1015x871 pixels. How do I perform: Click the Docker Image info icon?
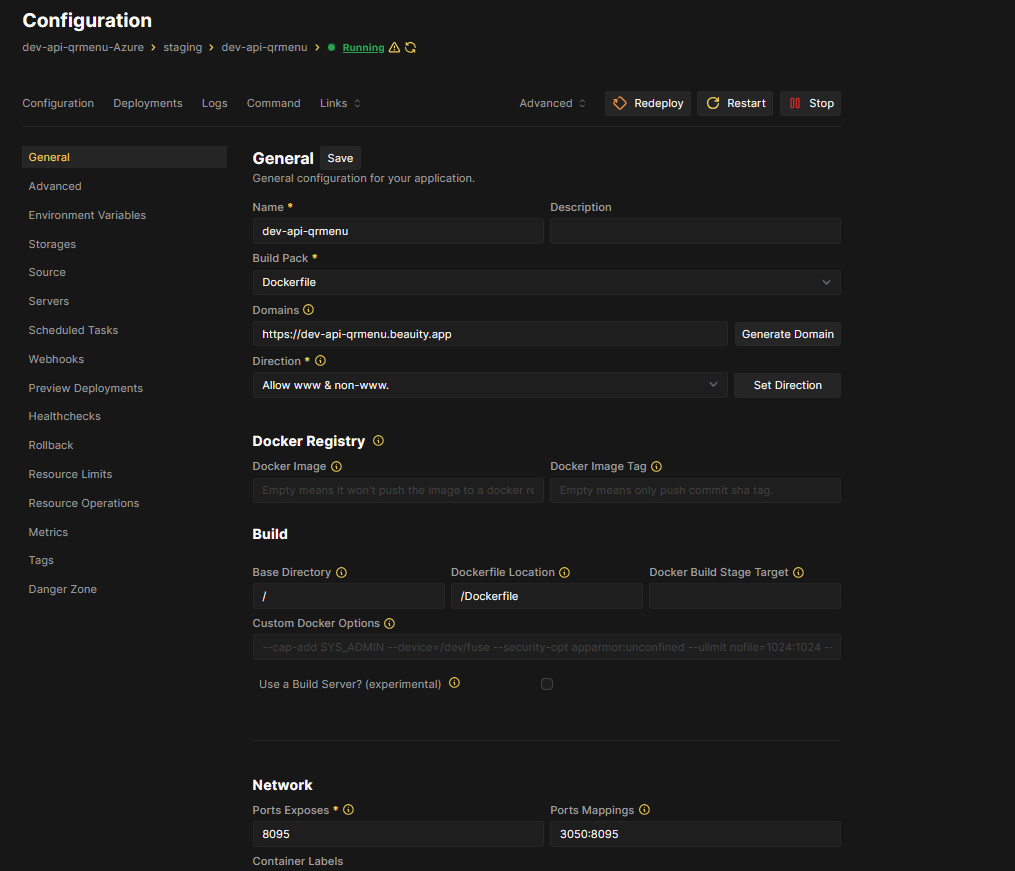337,467
